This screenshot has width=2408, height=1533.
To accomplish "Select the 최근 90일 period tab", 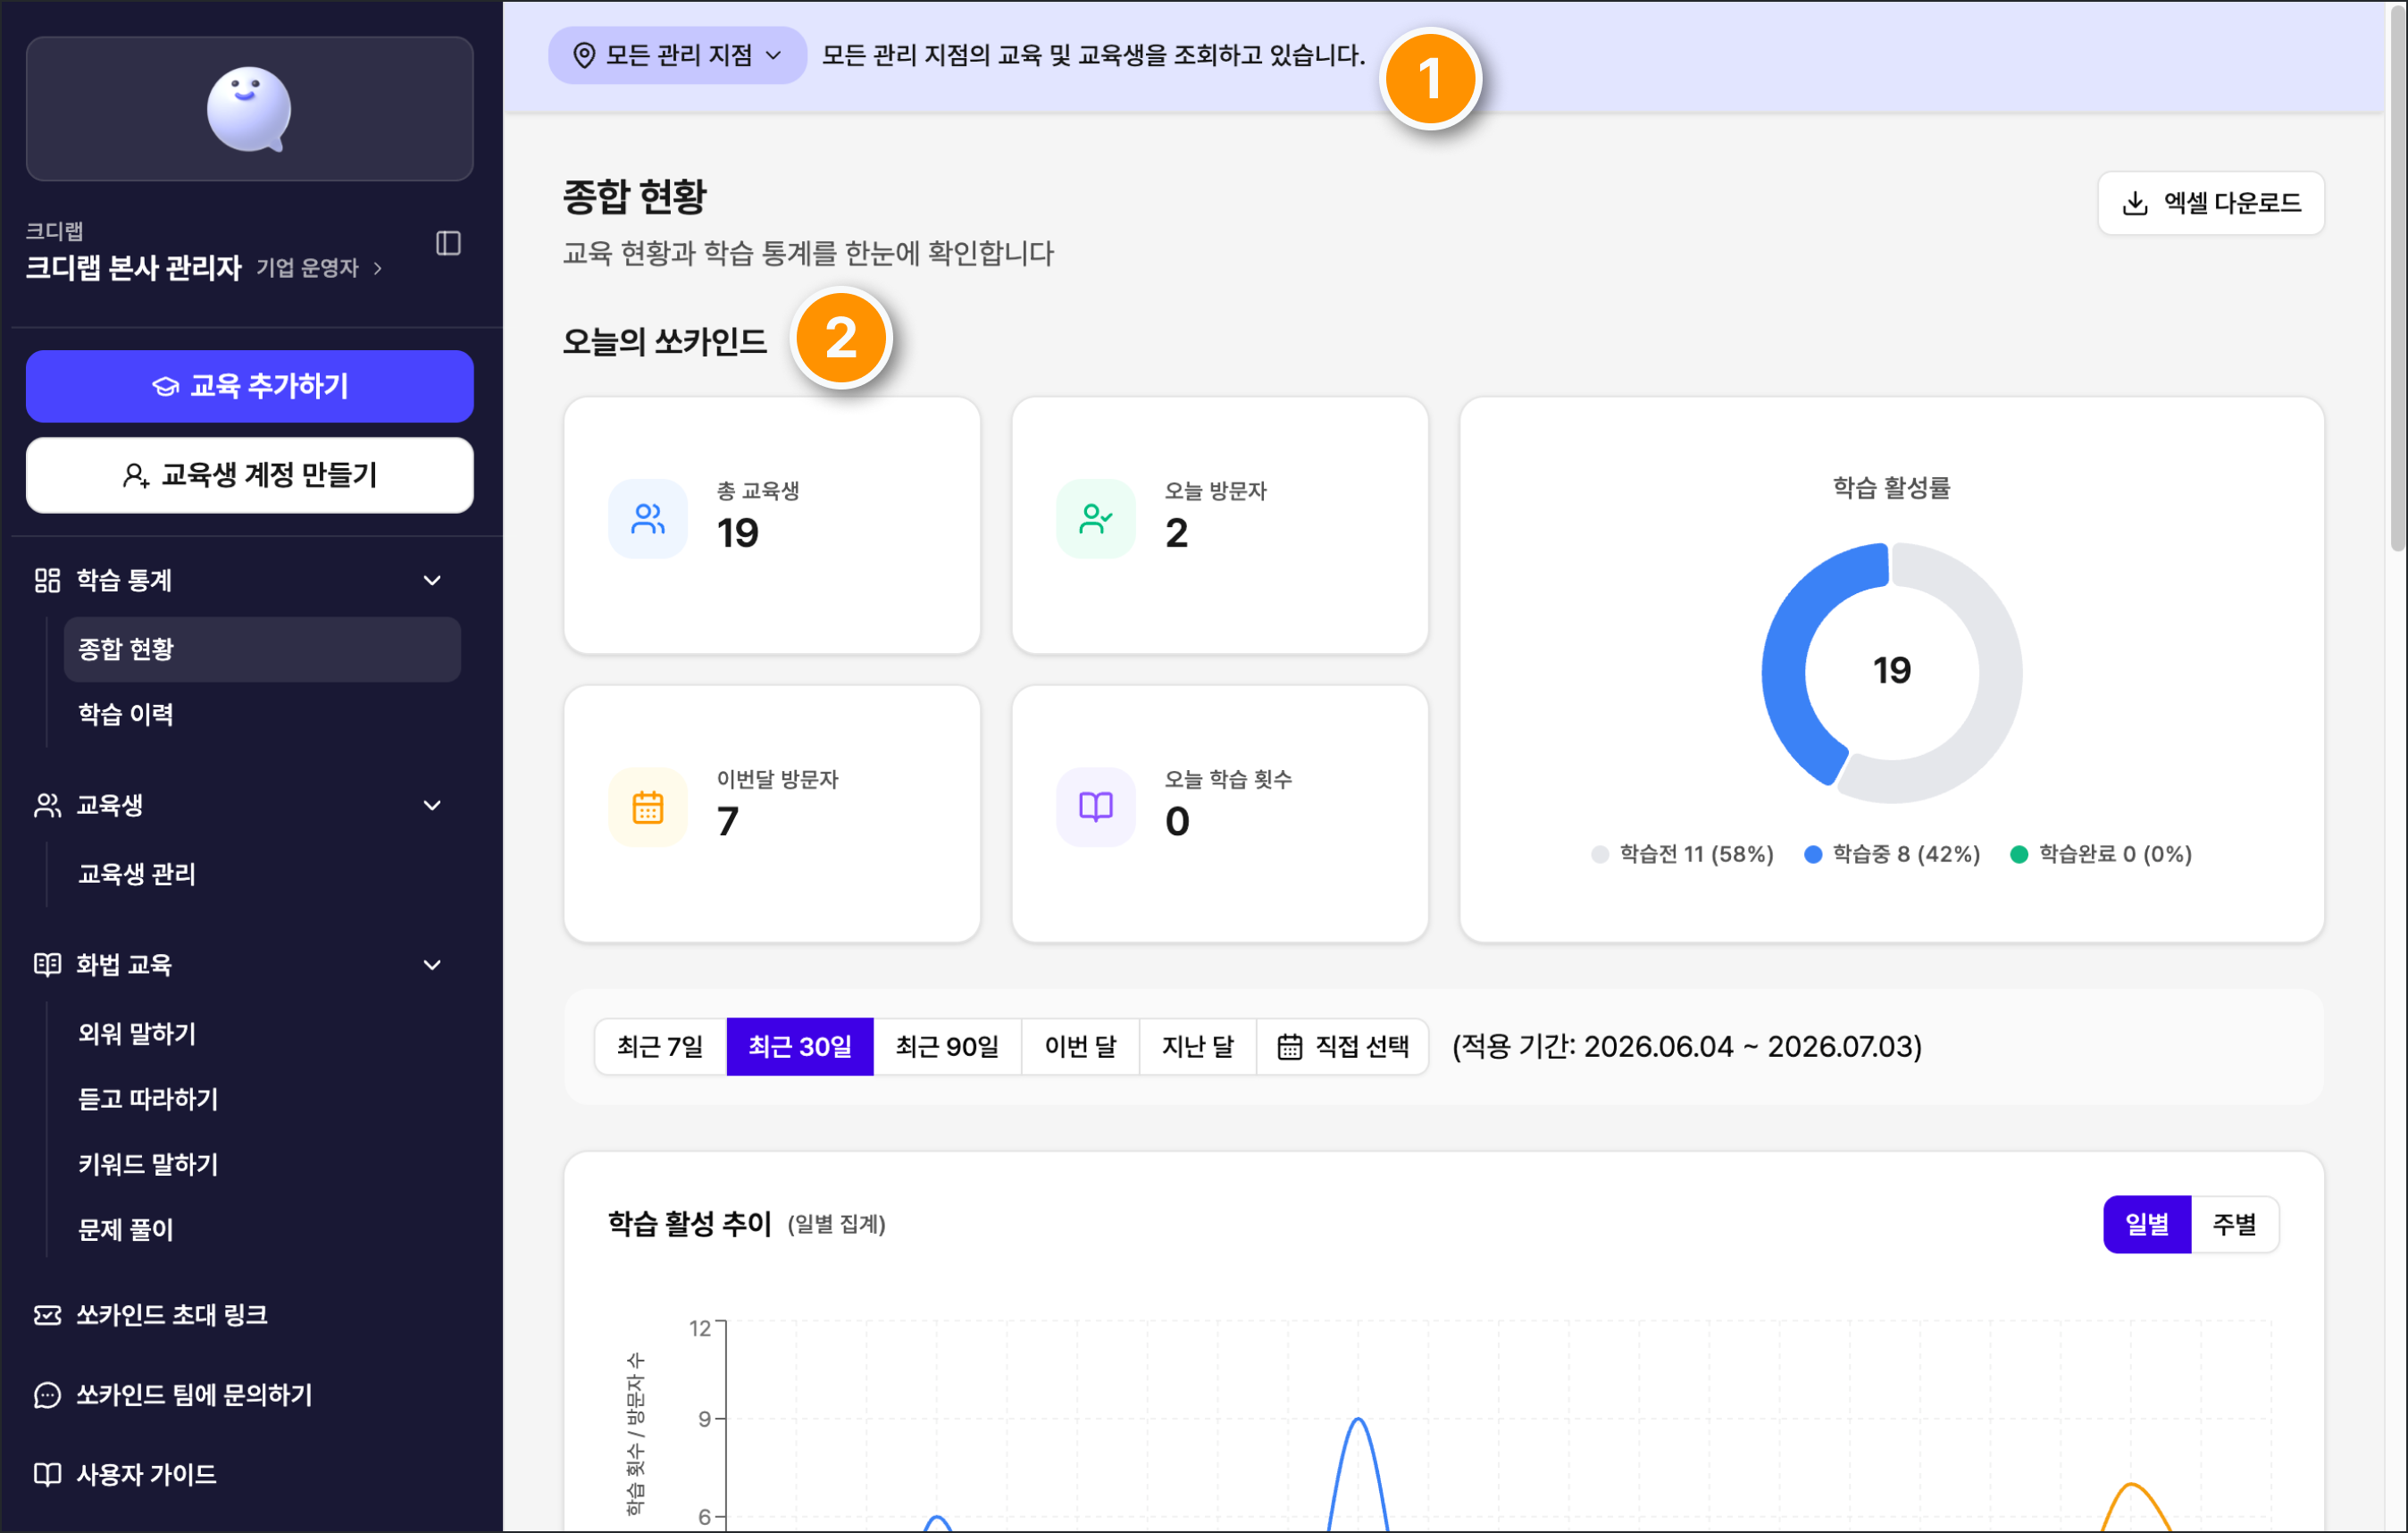I will (947, 1046).
